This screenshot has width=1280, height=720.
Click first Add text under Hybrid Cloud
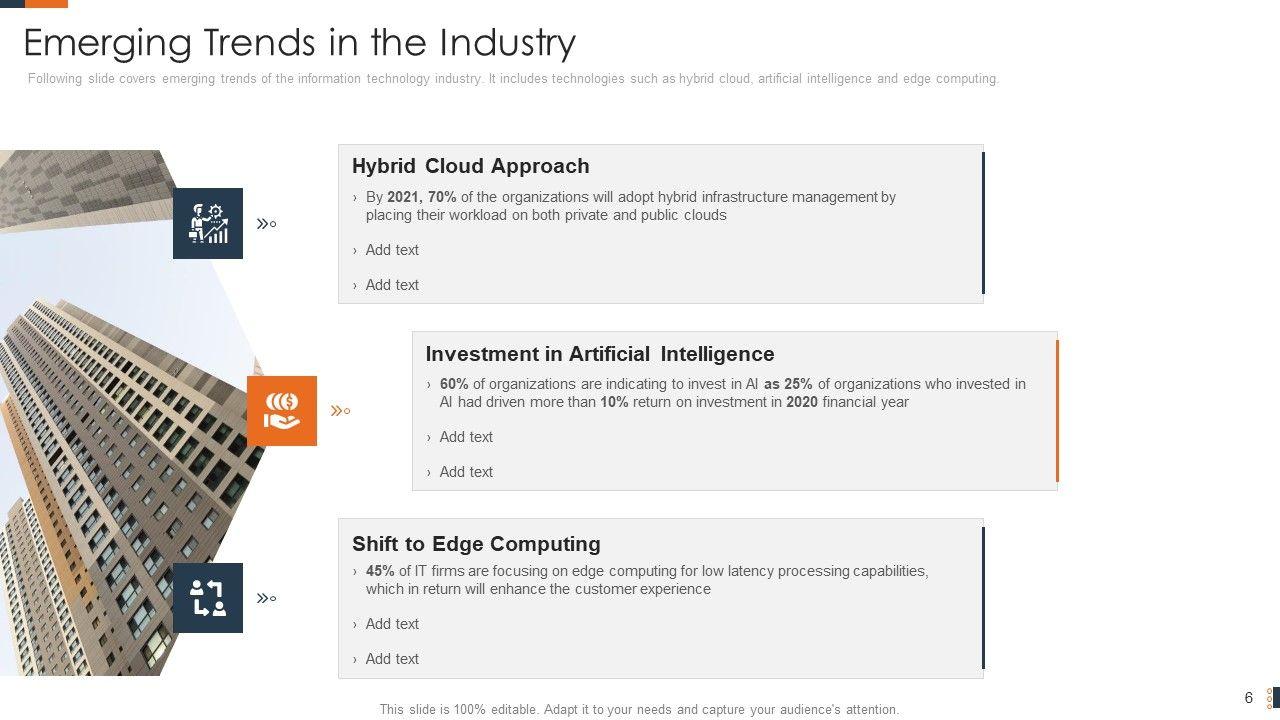pos(392,250)
